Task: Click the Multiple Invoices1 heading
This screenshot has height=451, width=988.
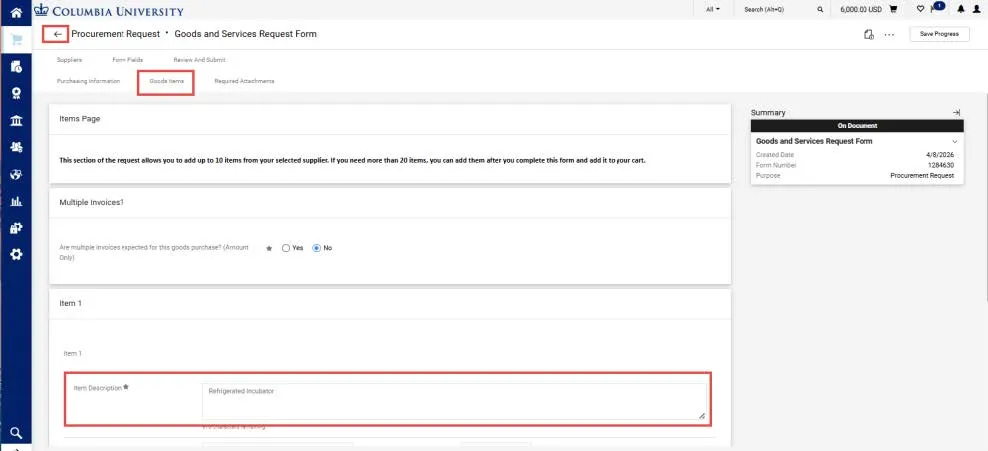Action: (91, 203)
